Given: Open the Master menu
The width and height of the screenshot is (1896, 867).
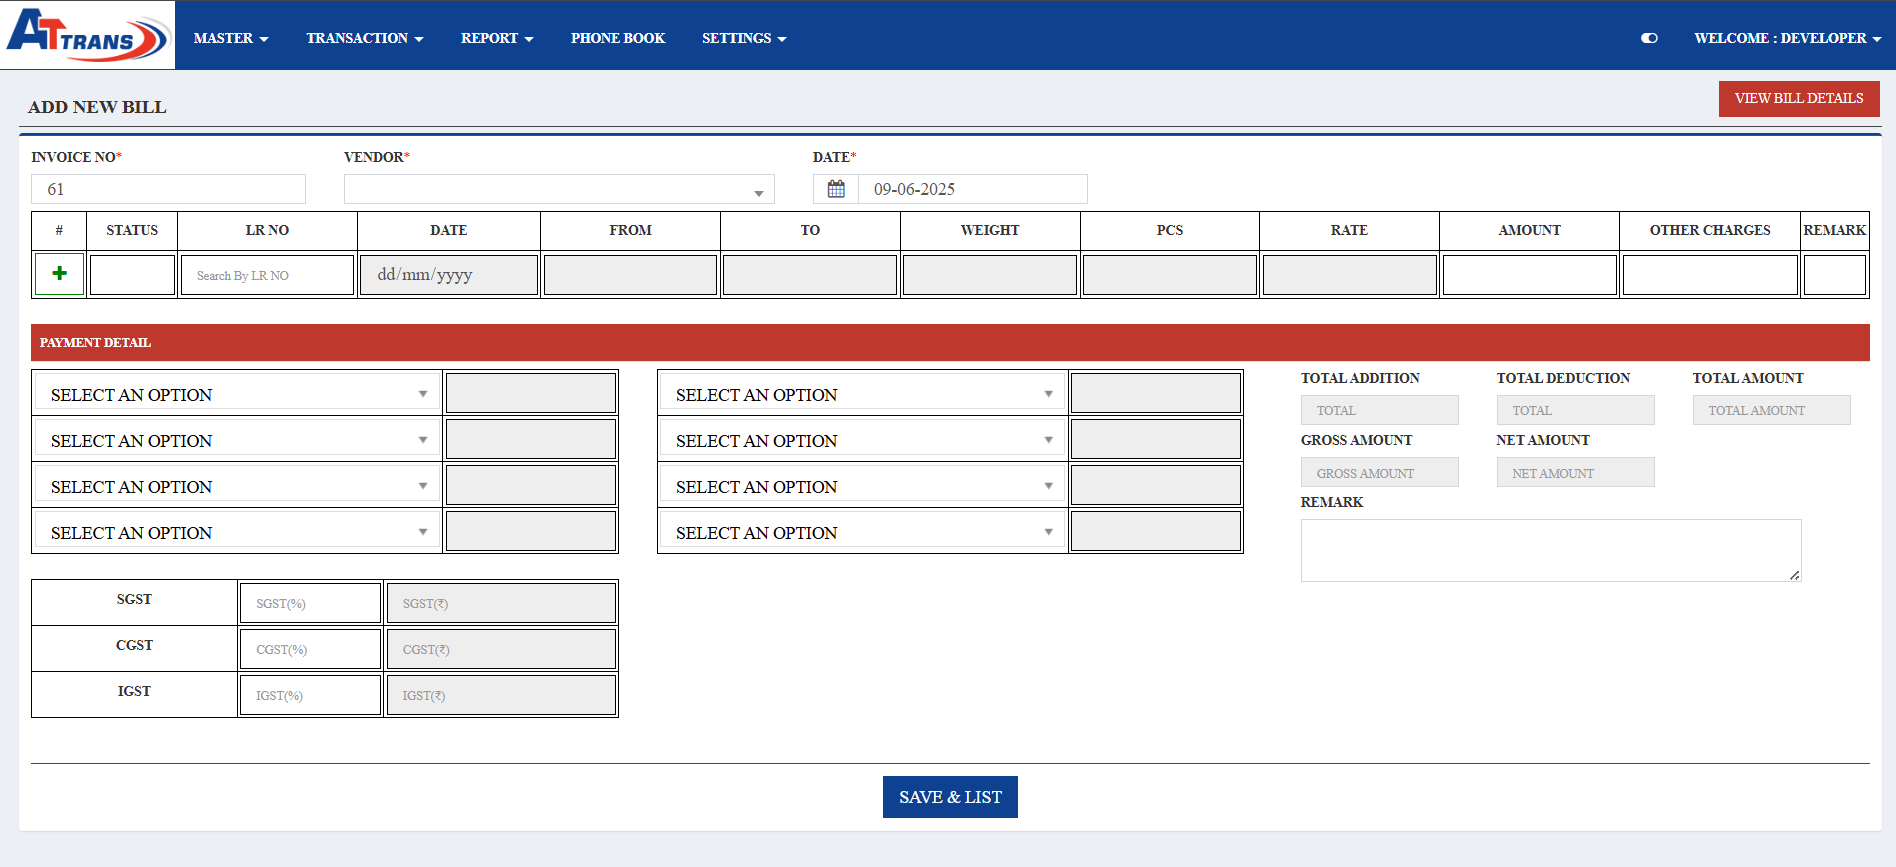Looking at the screenshot, I should pyautogui.click(x=231, y=38).
